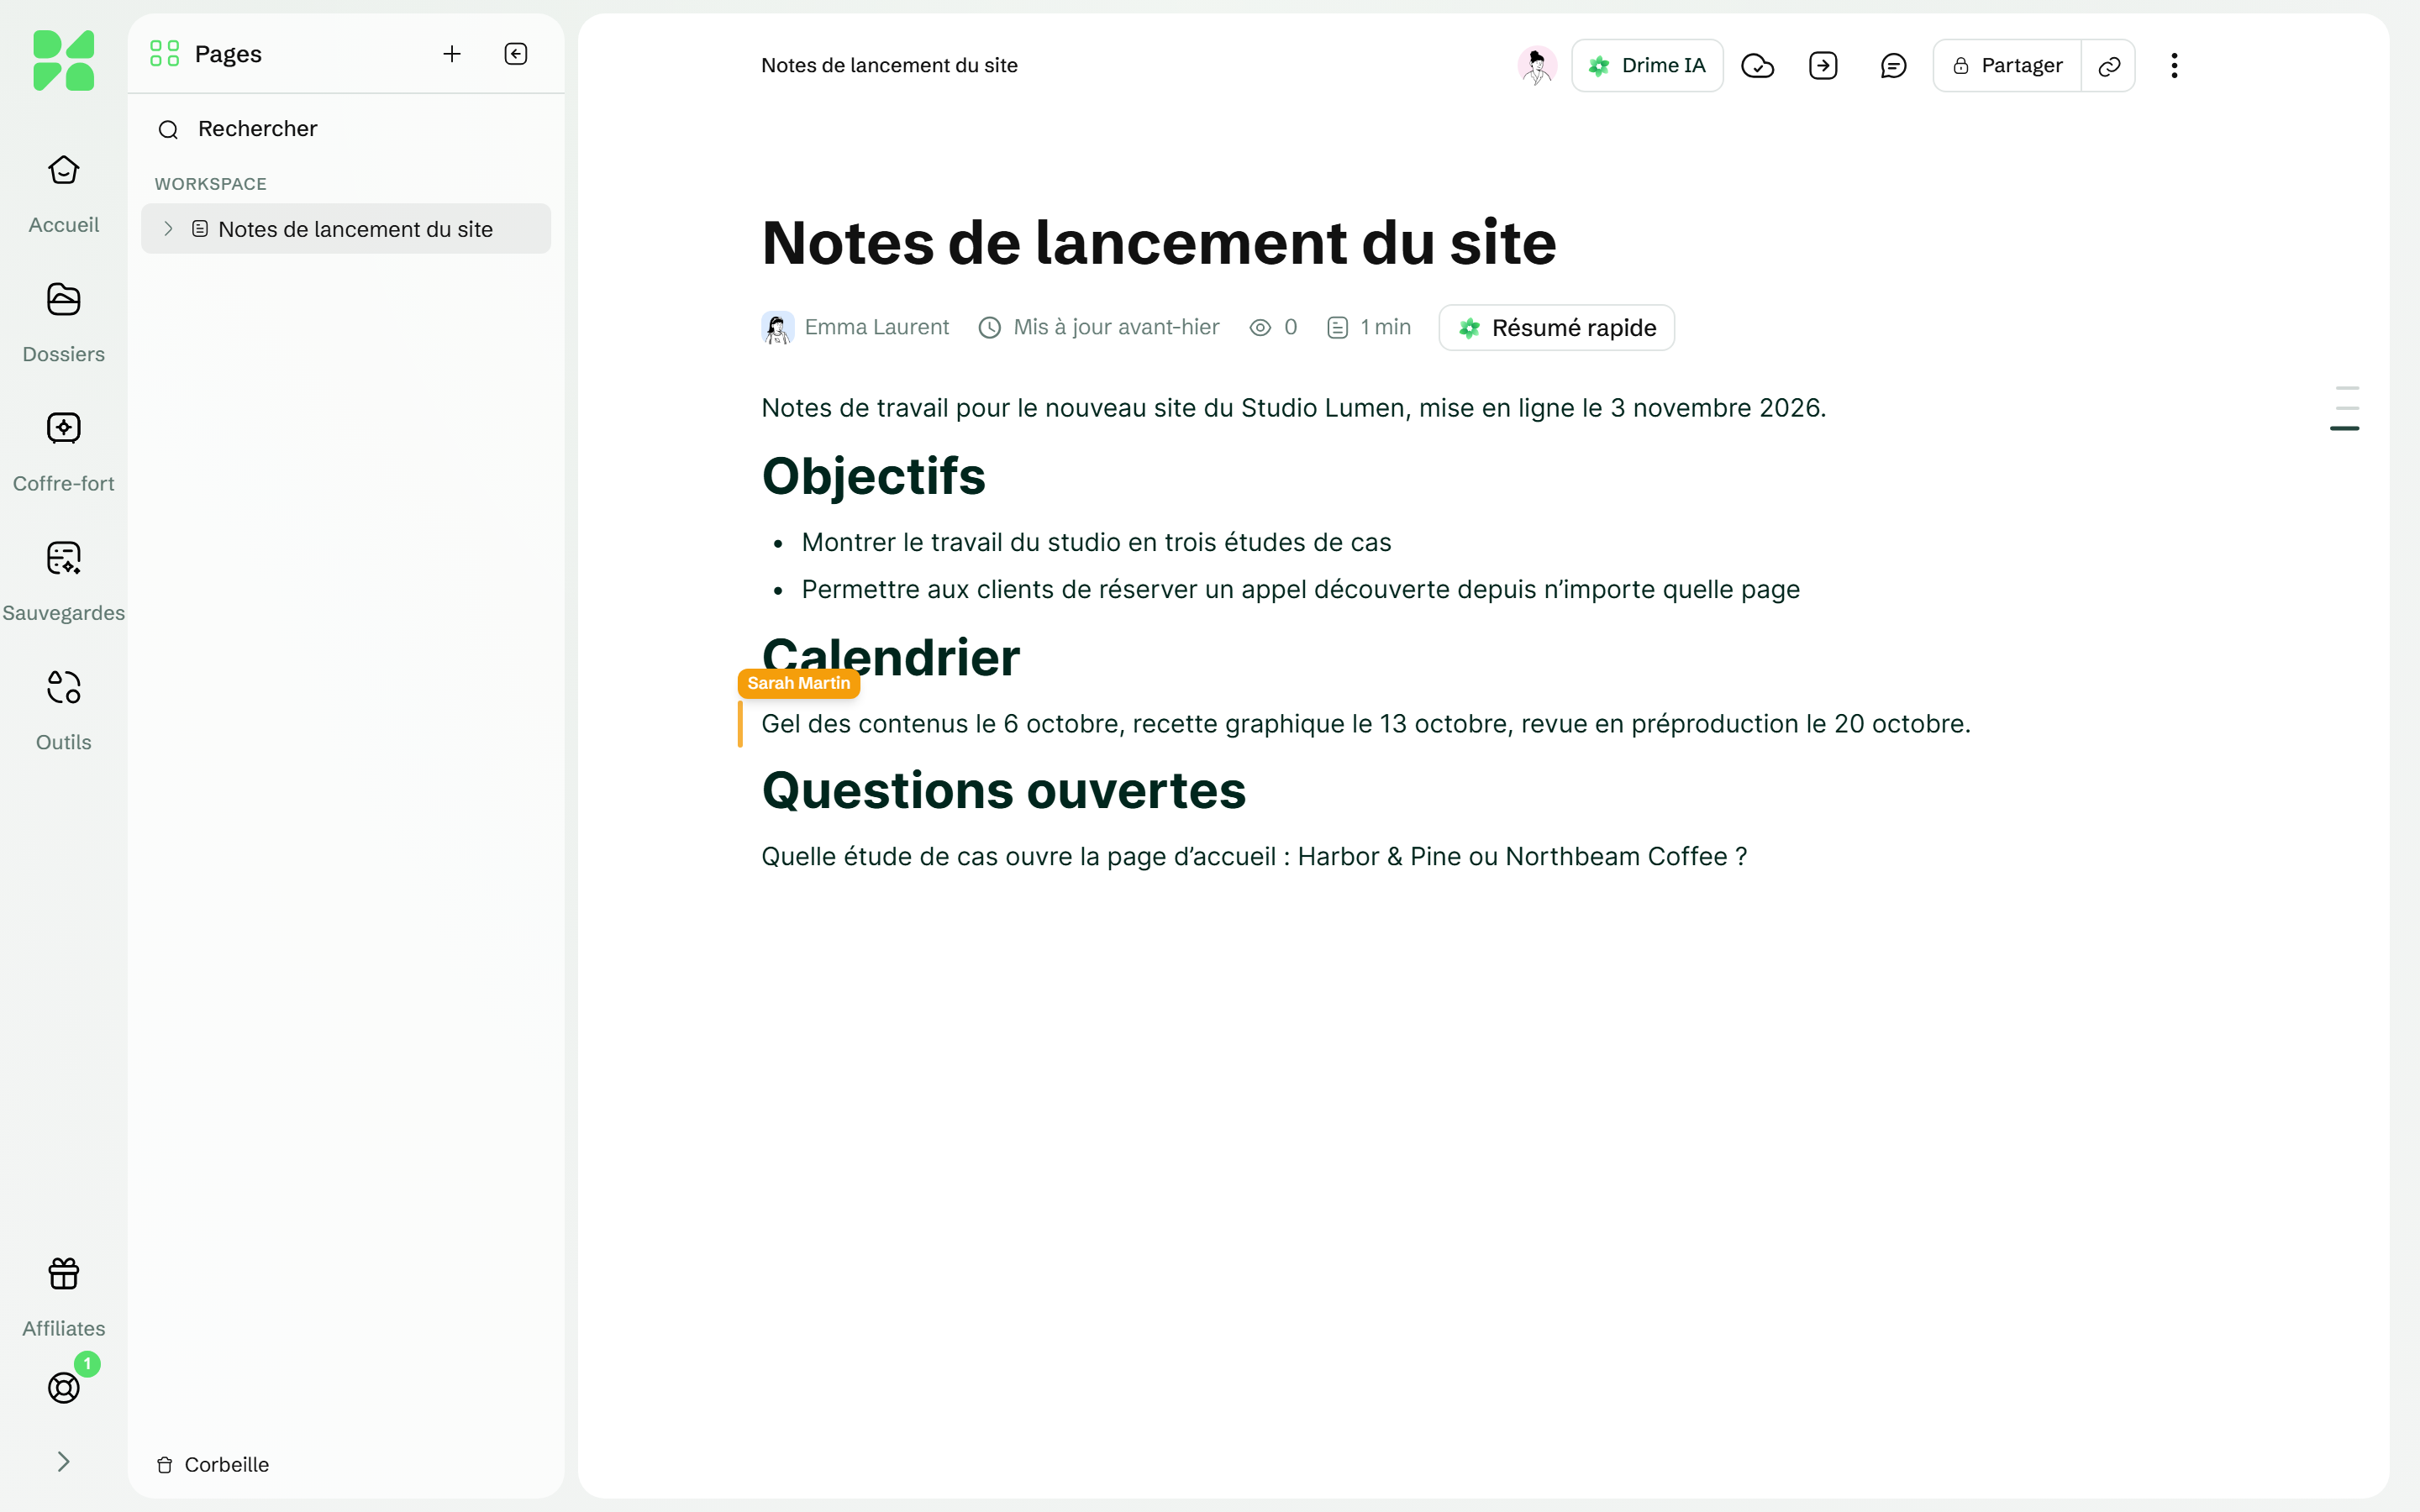Click the Partager button
Viewport: 2420px width, 1512px height.
tap(2007, 66)
